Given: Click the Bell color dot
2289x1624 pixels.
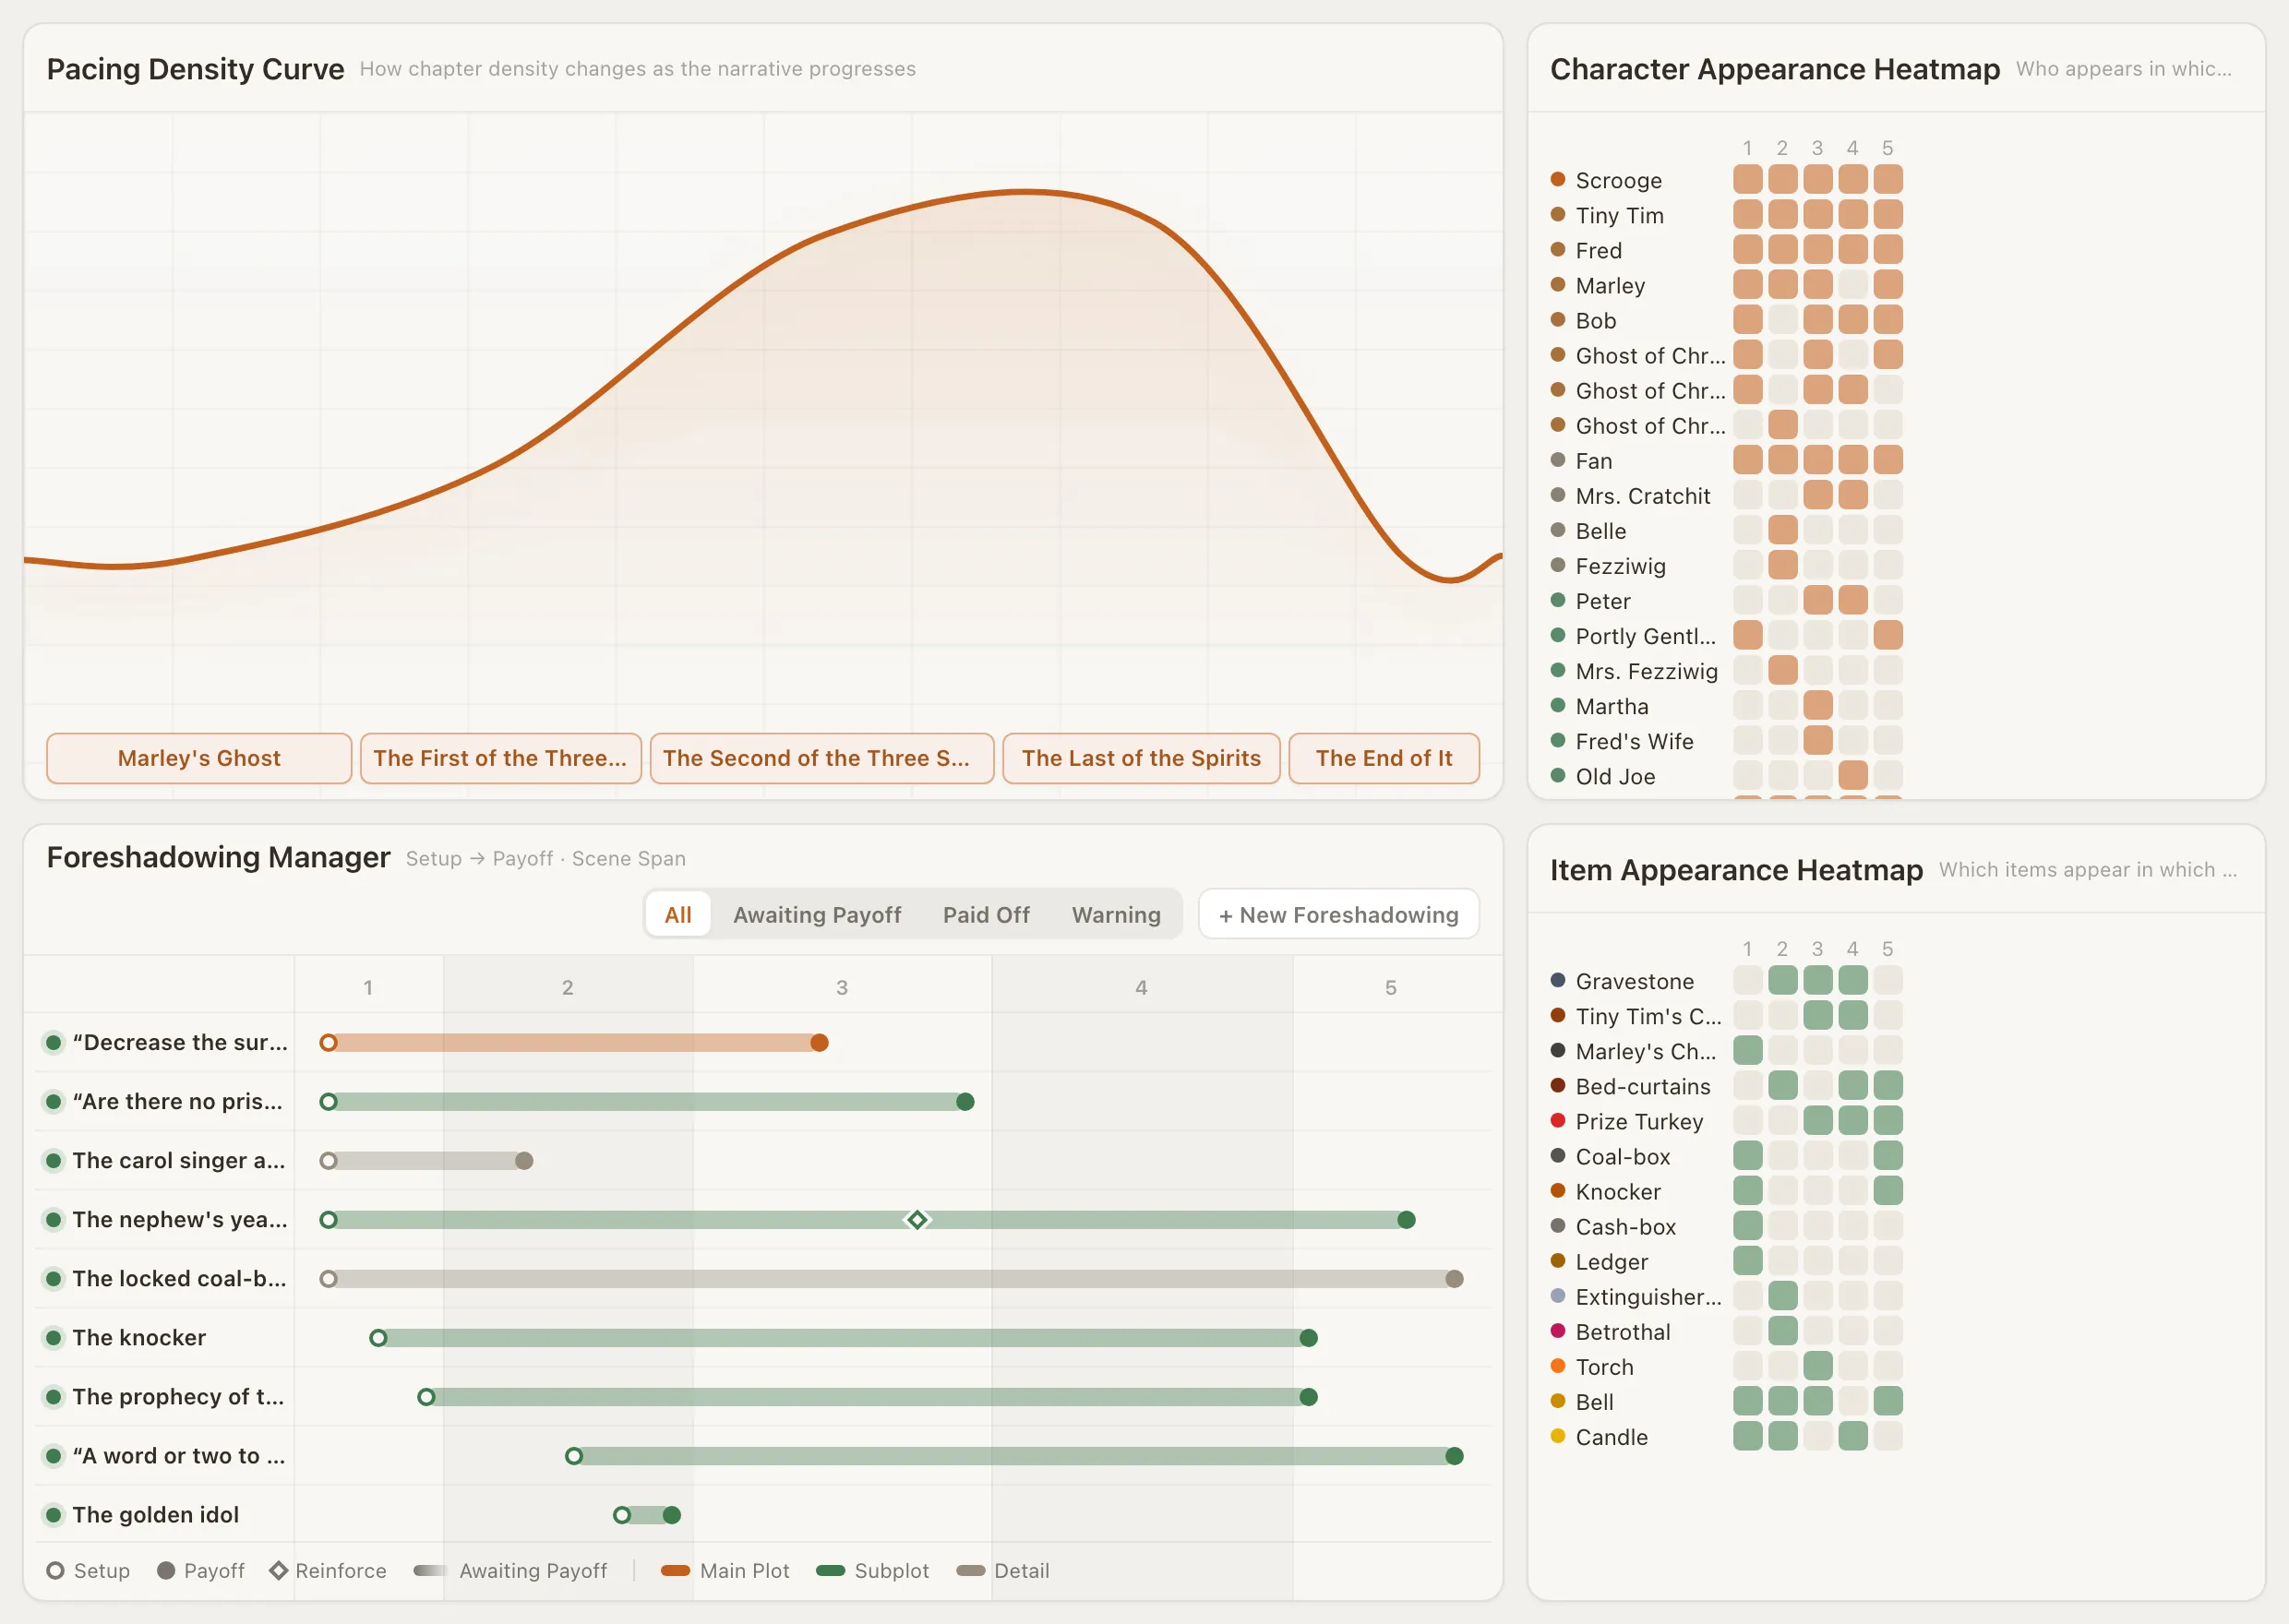Looking at the screenshot, I should [x=1558, y=1401].
